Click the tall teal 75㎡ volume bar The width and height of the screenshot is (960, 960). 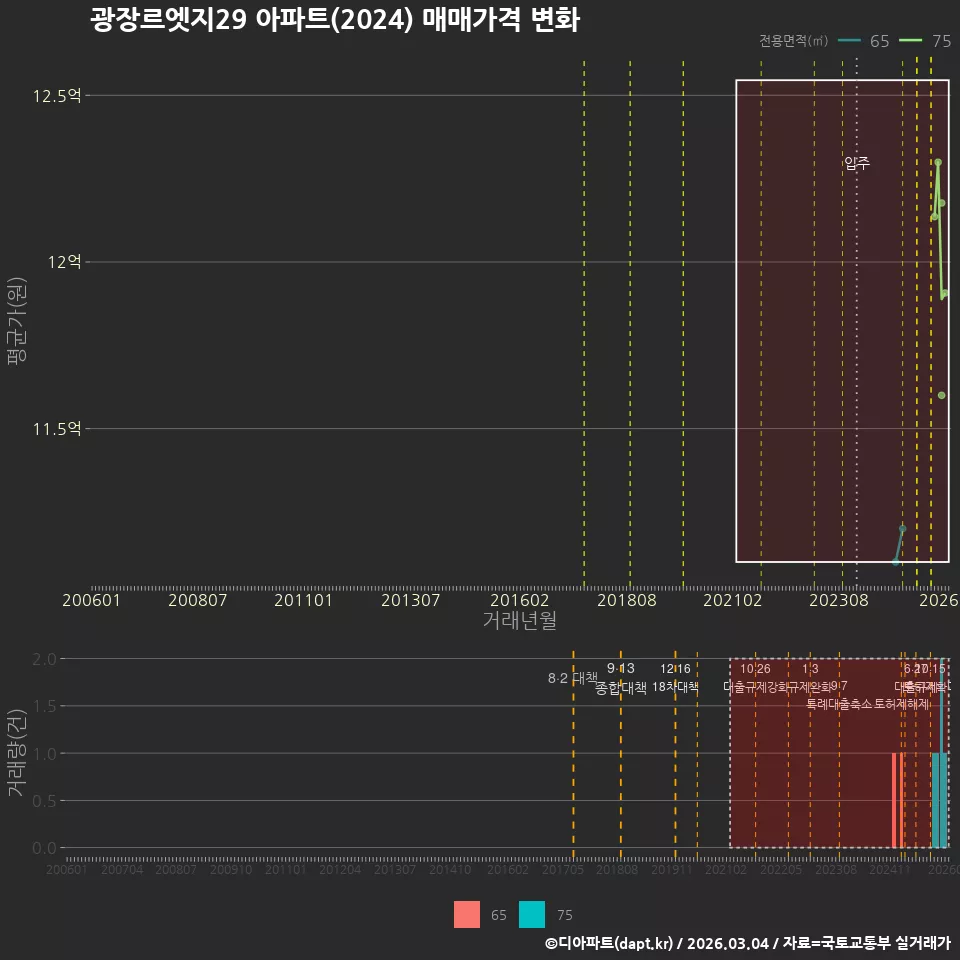click(942, 753)
